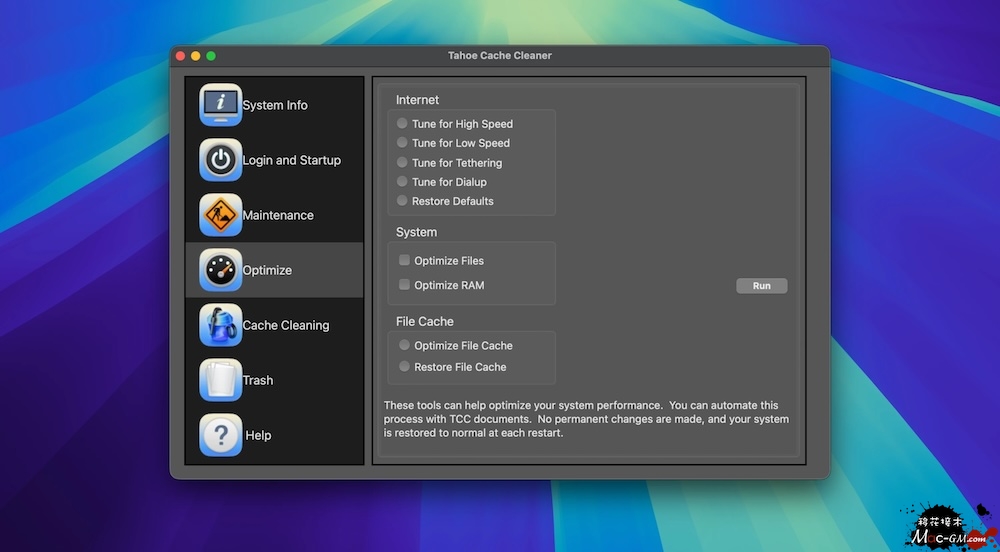Select Restore Defaults radio button

point(402,201)
